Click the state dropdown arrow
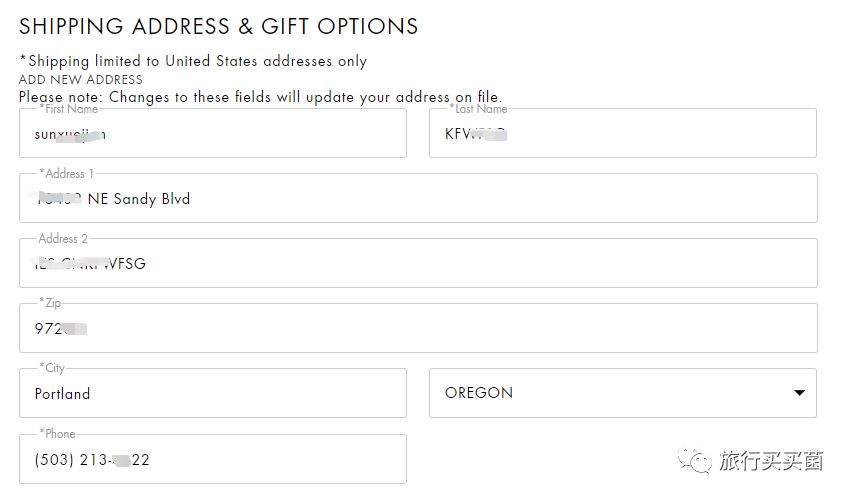The image size is (851, 498). [x=799, y=393]
